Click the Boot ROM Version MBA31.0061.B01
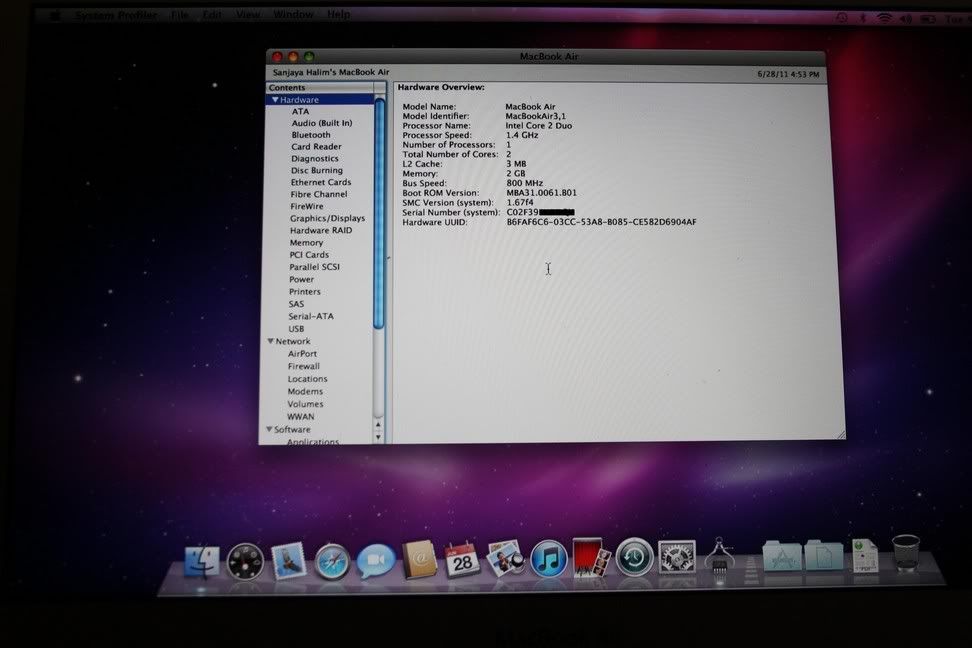The image size is (972, 648). coord(541,193)
